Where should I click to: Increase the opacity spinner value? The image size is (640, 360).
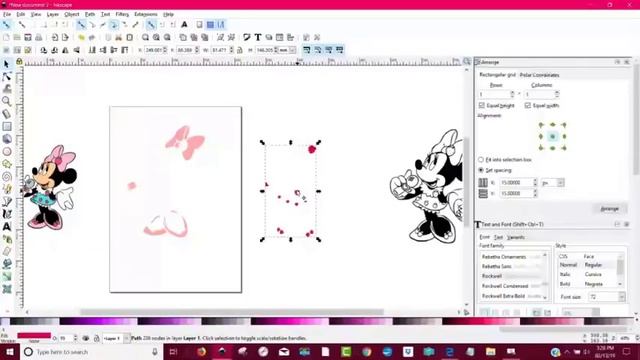pos(76,336)
